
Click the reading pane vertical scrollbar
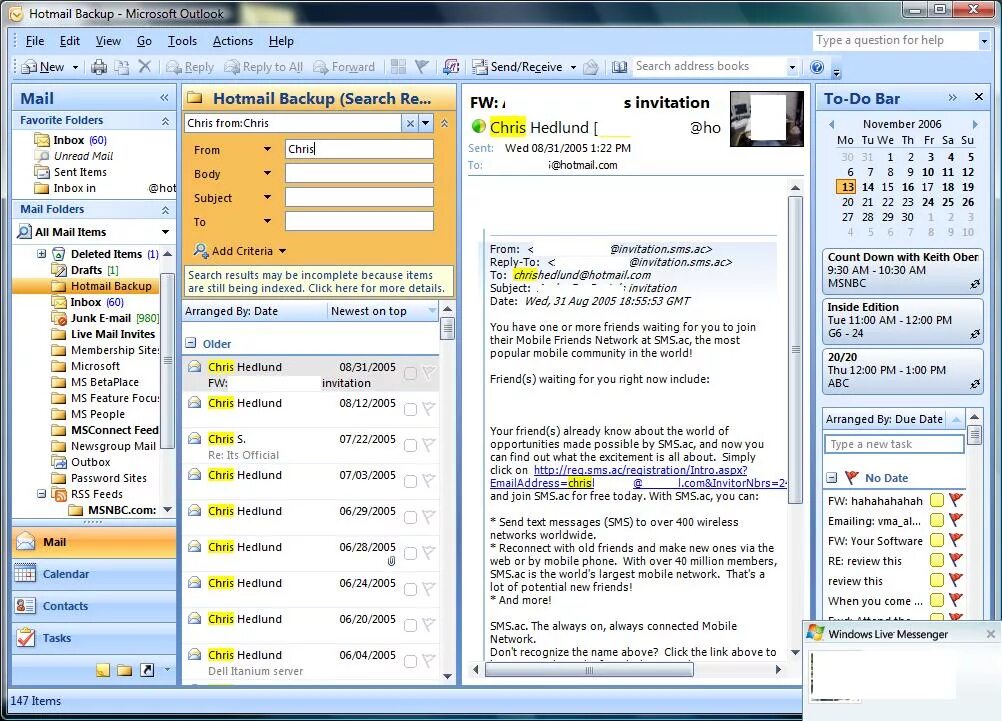795,350
